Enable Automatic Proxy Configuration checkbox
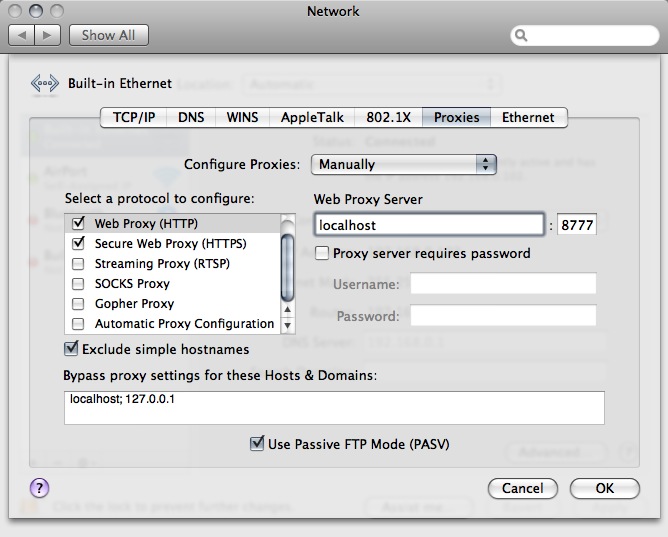 click(x=78, y=324)
